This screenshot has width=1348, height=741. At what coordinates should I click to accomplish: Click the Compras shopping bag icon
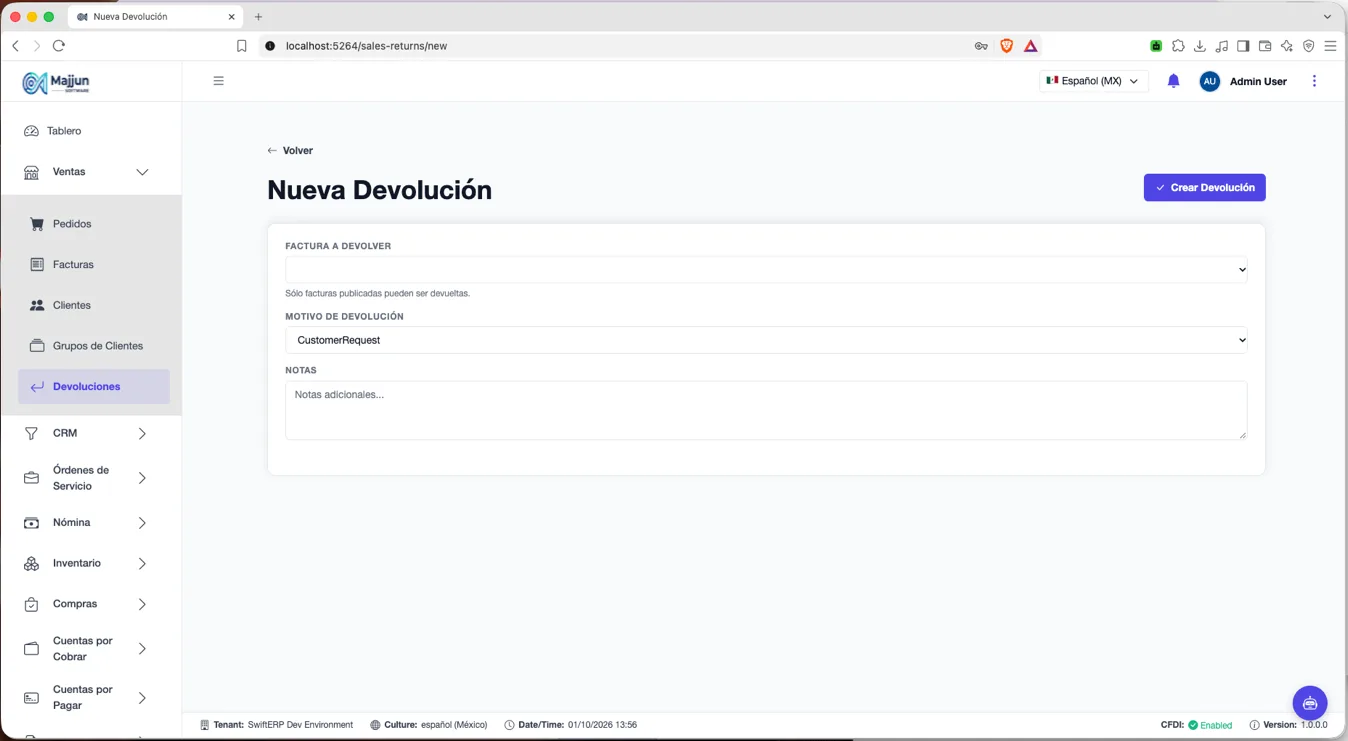point(31,604)
